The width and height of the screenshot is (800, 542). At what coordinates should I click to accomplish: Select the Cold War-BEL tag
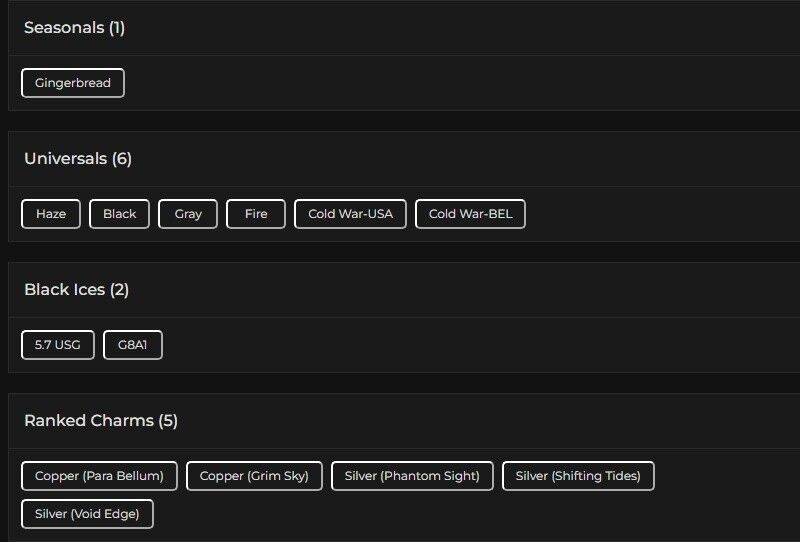click(x=470, y=214)
